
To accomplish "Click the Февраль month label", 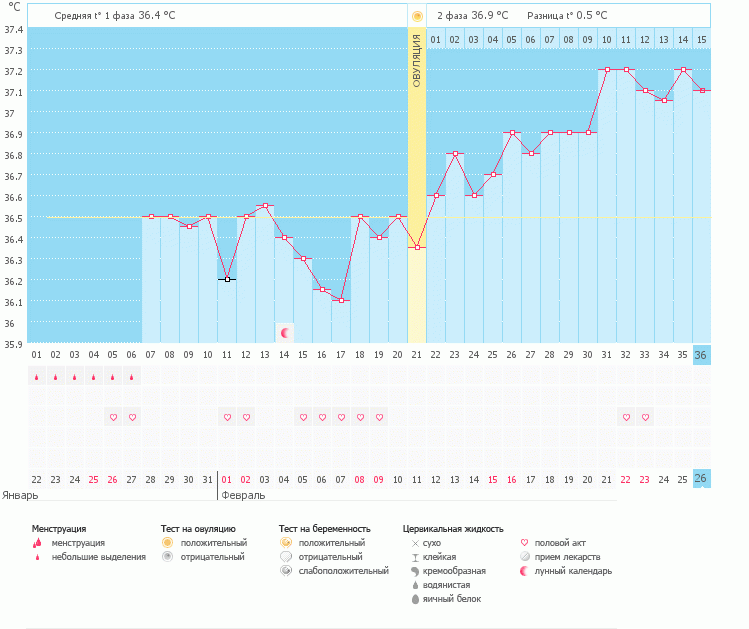I will pyautogui.click(x=243, y=495).
